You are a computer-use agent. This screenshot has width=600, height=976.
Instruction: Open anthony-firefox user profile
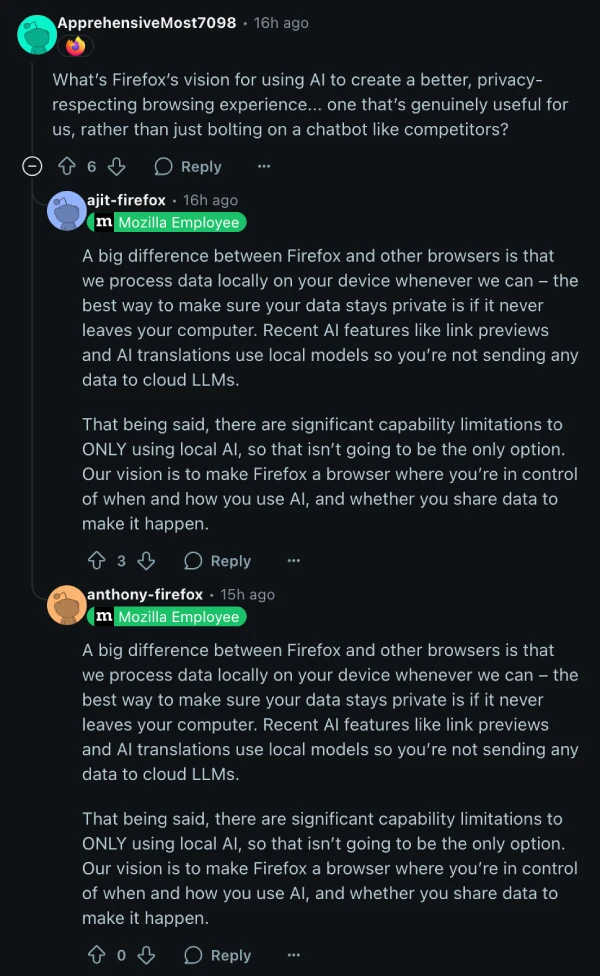145,594
